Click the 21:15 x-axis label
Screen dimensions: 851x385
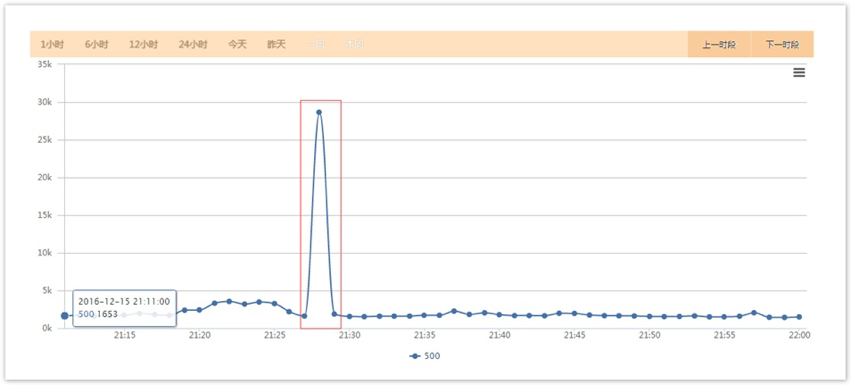[x=125, y=336]
